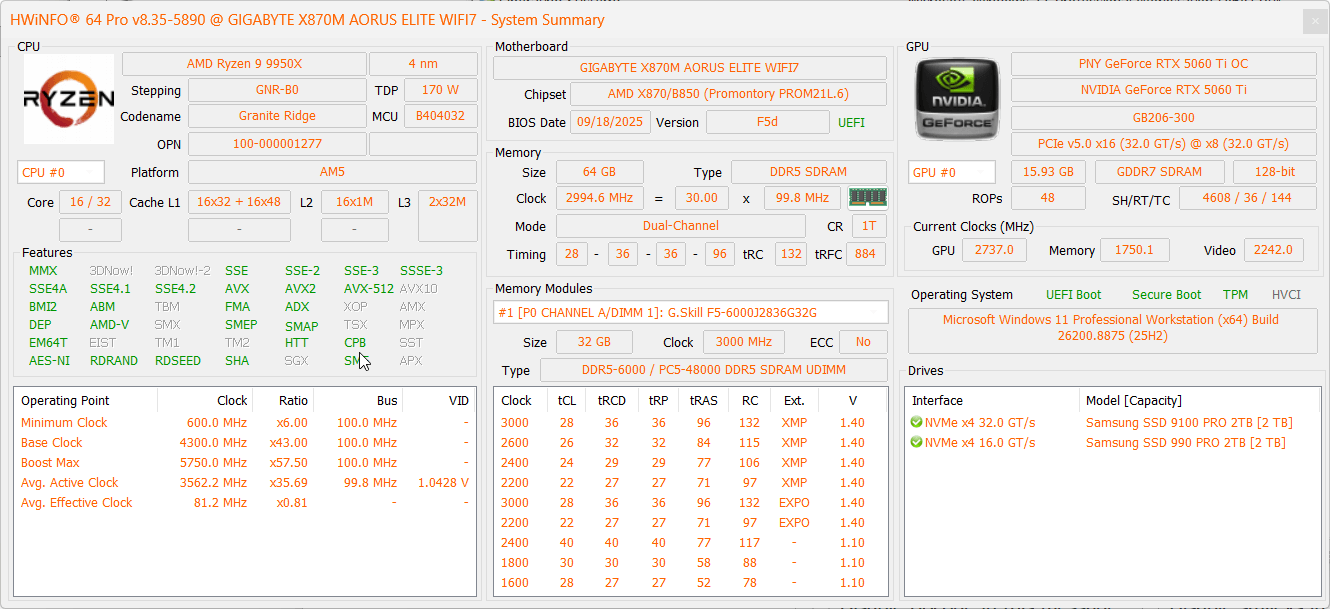The image size is (1330, 609).
Task: Click the BIOS version F5d field
Action: pos(767,122)
